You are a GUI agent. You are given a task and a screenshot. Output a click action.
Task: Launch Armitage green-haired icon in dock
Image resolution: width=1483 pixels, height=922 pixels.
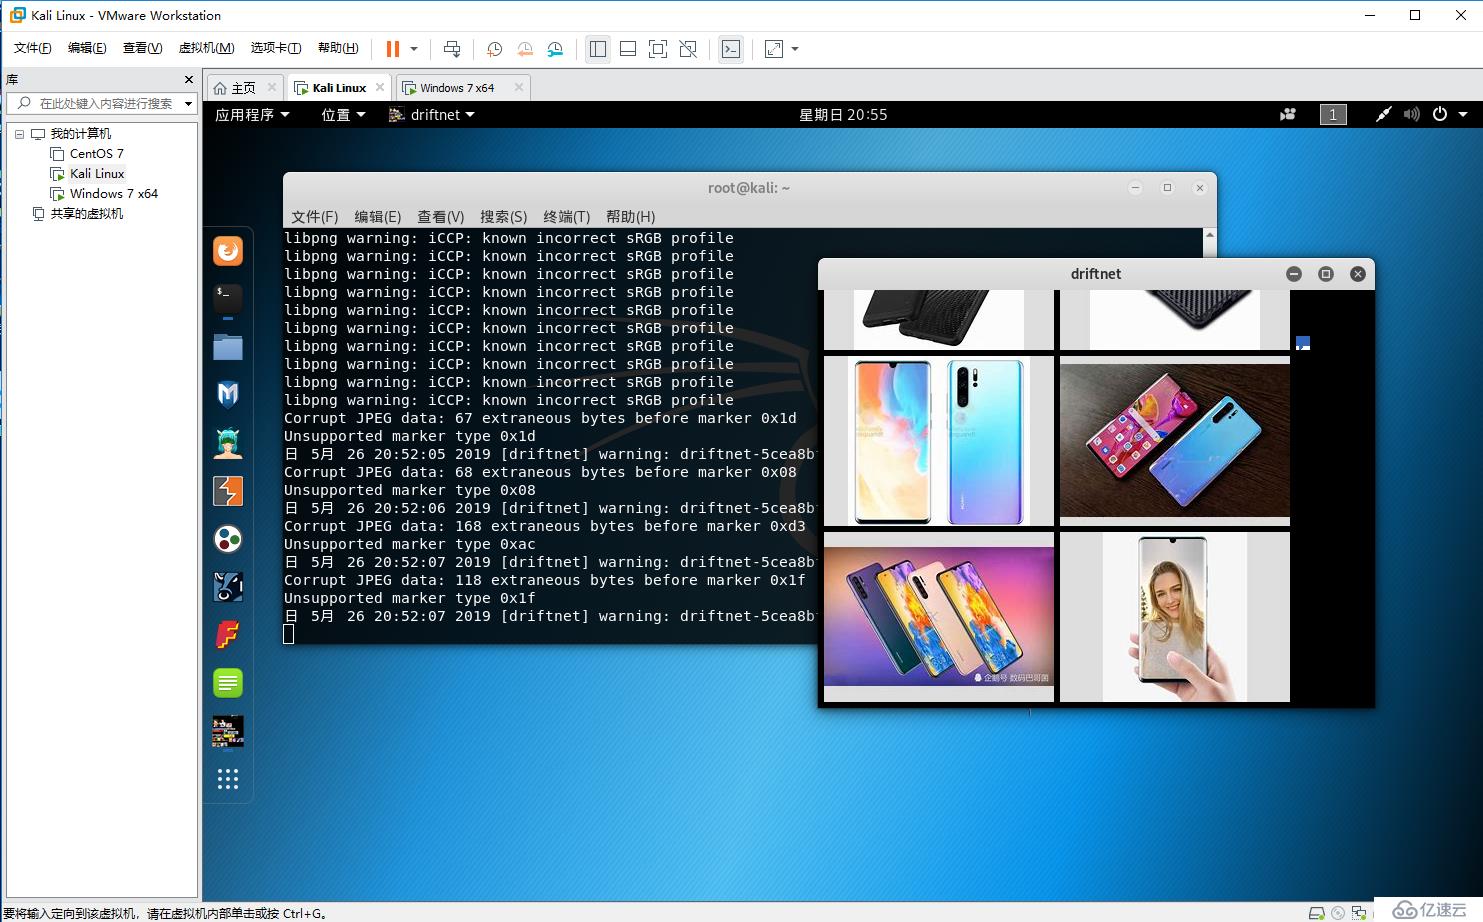228,443
